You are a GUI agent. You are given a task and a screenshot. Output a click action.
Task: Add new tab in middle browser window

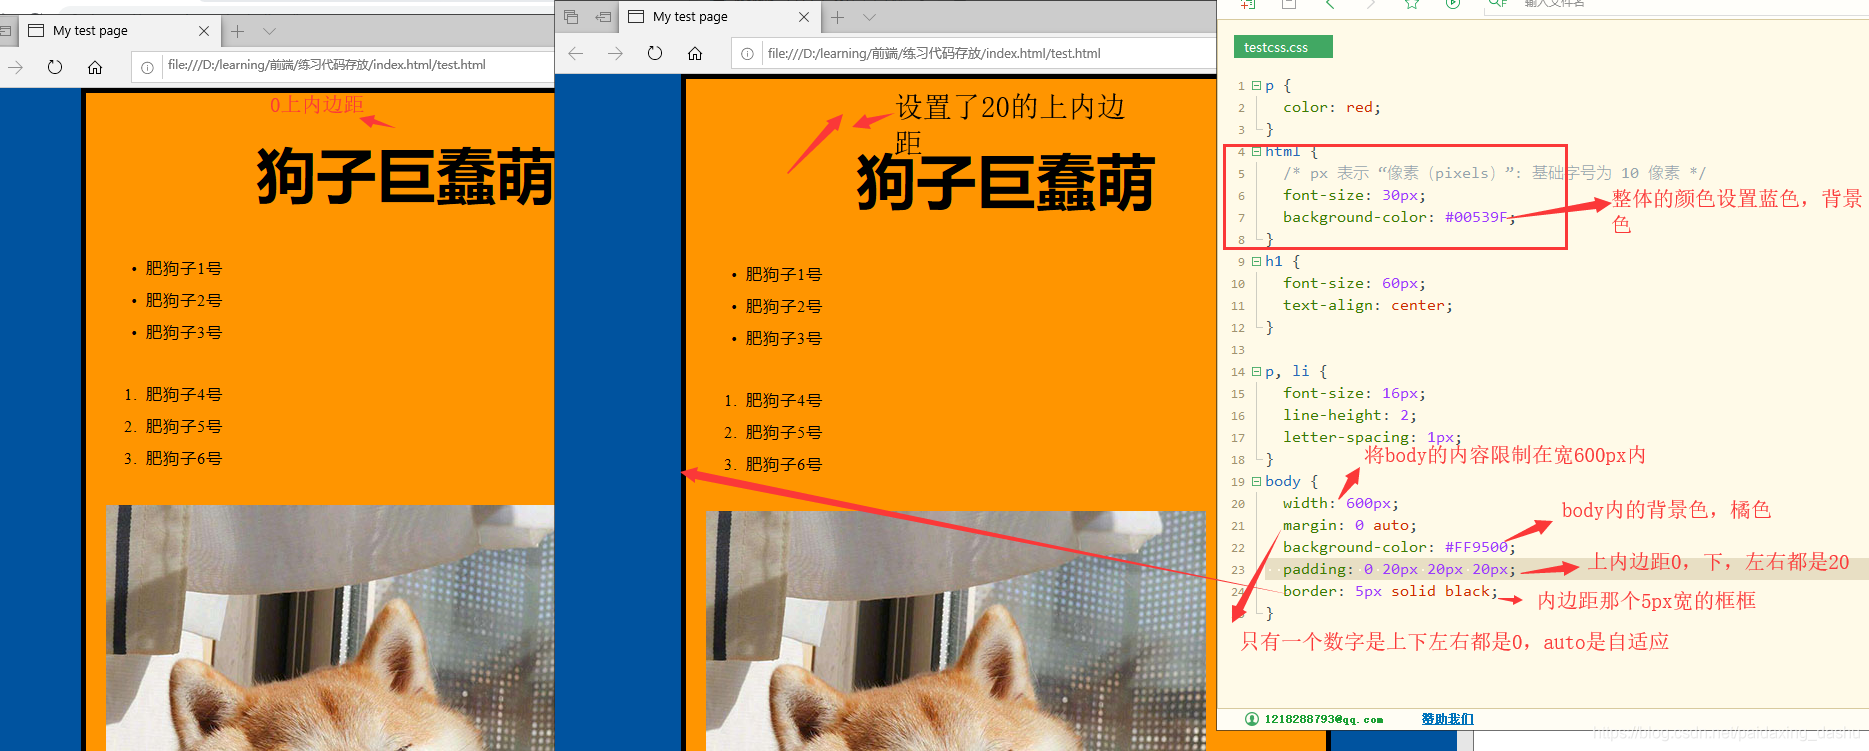click(837, 17)
